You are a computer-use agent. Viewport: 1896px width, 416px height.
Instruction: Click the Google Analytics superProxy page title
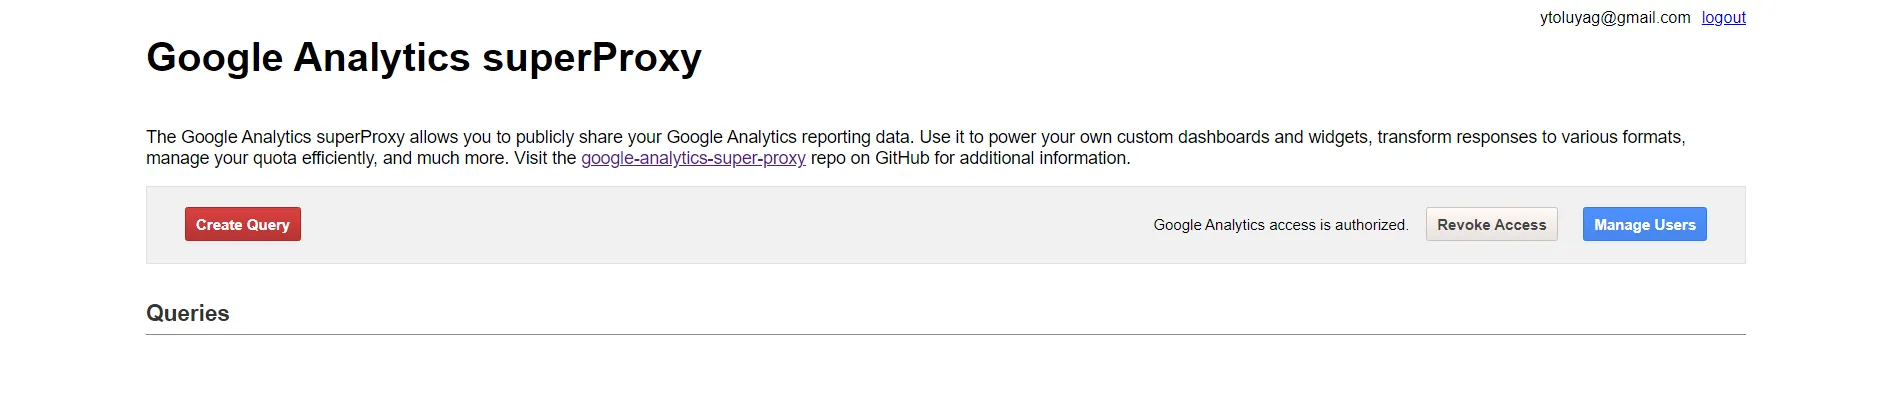pos(424,57)
